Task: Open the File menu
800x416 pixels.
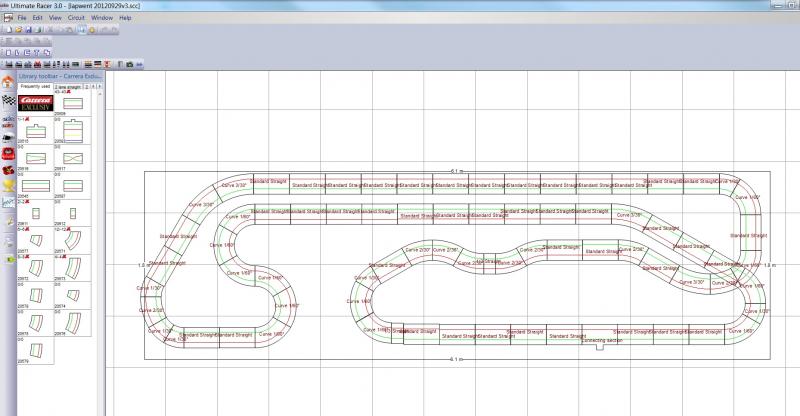Action: pos(22,18)
